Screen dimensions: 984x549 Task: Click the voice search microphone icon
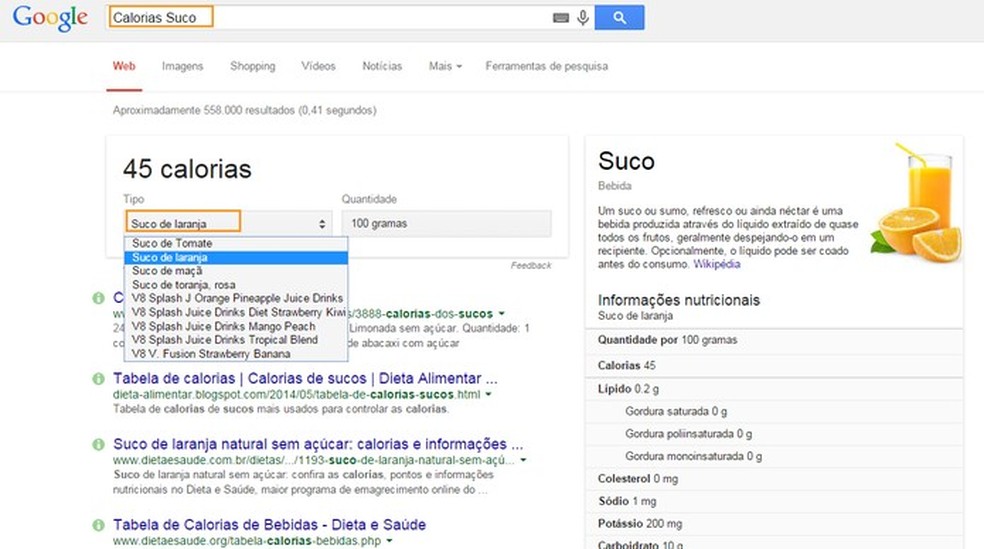[583, 17]
